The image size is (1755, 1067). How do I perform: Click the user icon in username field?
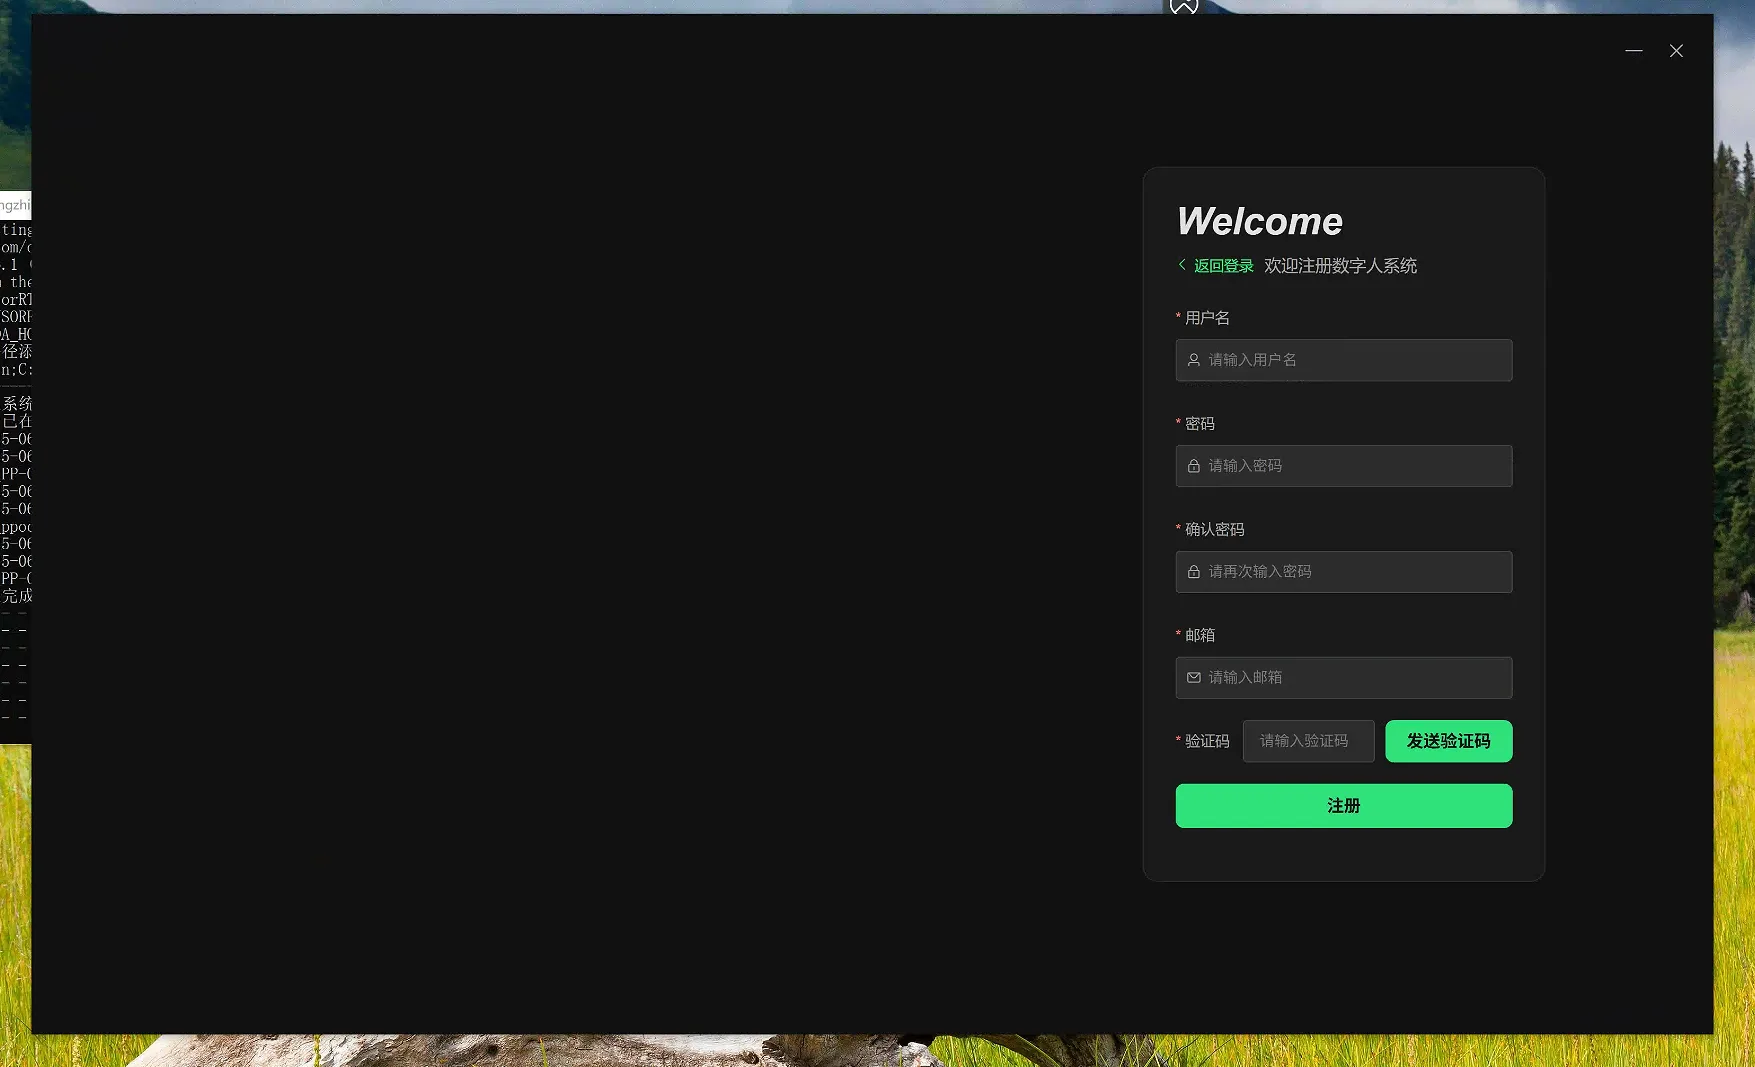[x=1193, y=360]
